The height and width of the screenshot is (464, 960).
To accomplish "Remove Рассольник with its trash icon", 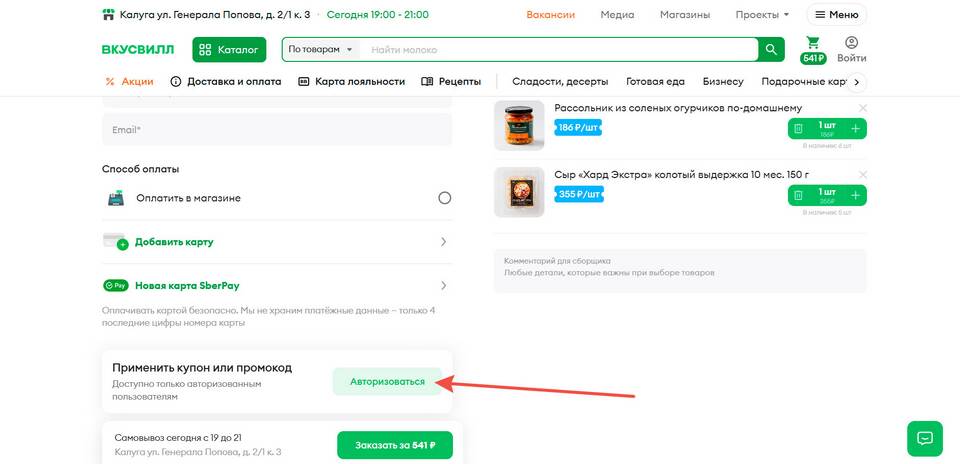I will click(798, 129).
